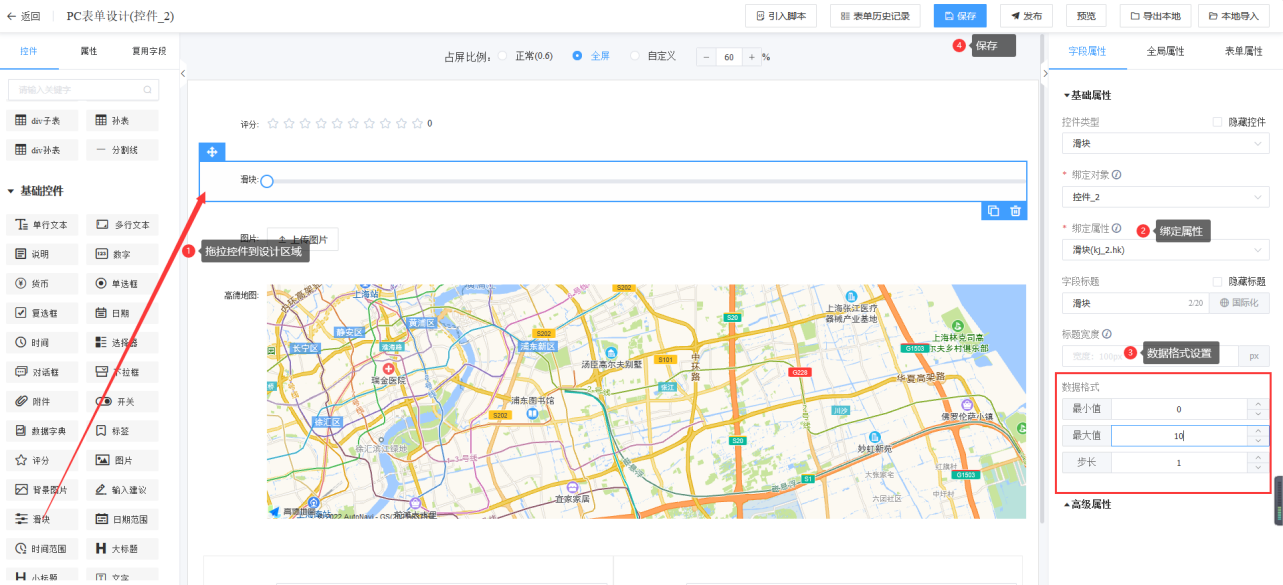Open the 绑定对象 dropdown showing 控件_2
This screenshot has height=585, width=1283.
[1165, 197]
